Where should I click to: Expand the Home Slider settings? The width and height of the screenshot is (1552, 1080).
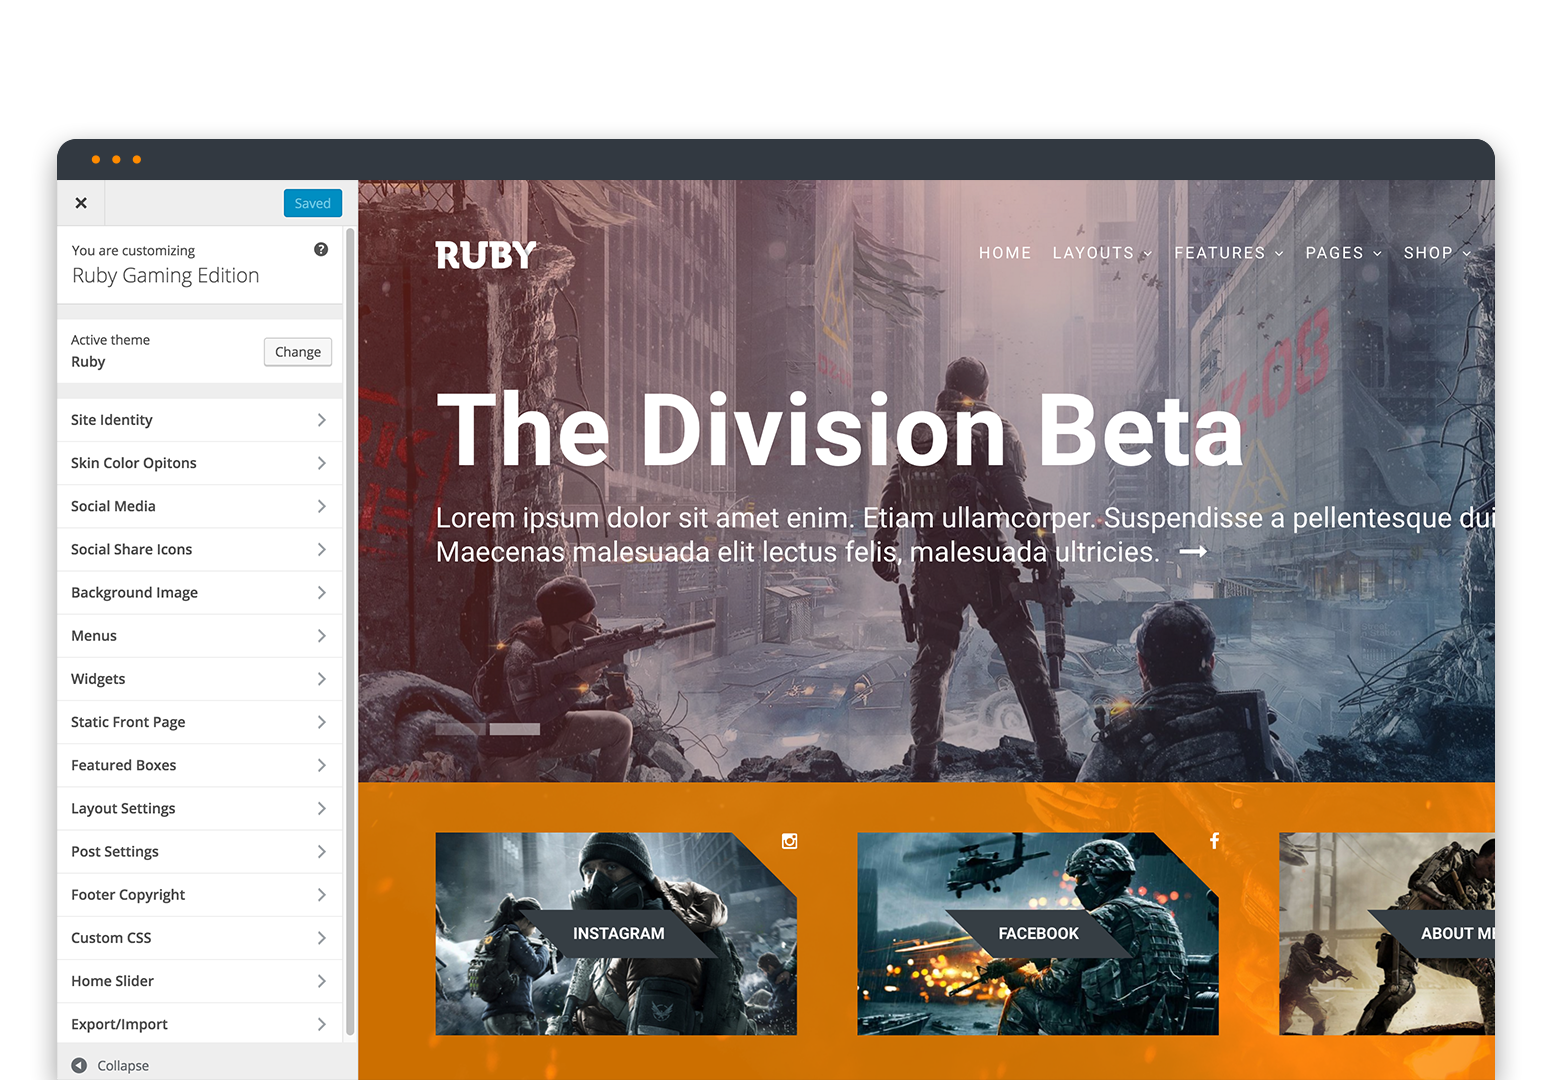tap(199, 981)
